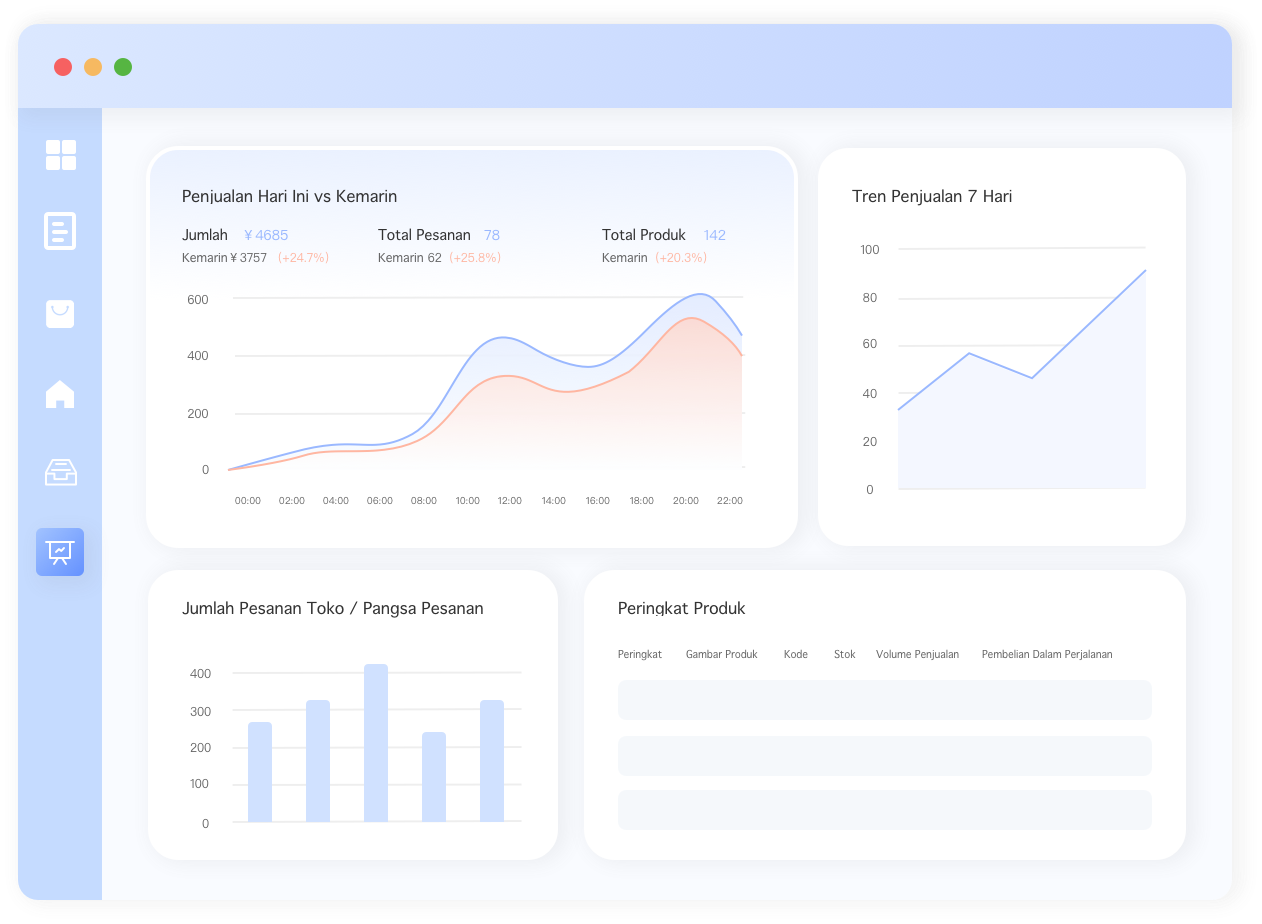Select the Jumlah value ¥ 4685
The width and height of the screenshot is (1262, 924).
click(x=266, y=235)
